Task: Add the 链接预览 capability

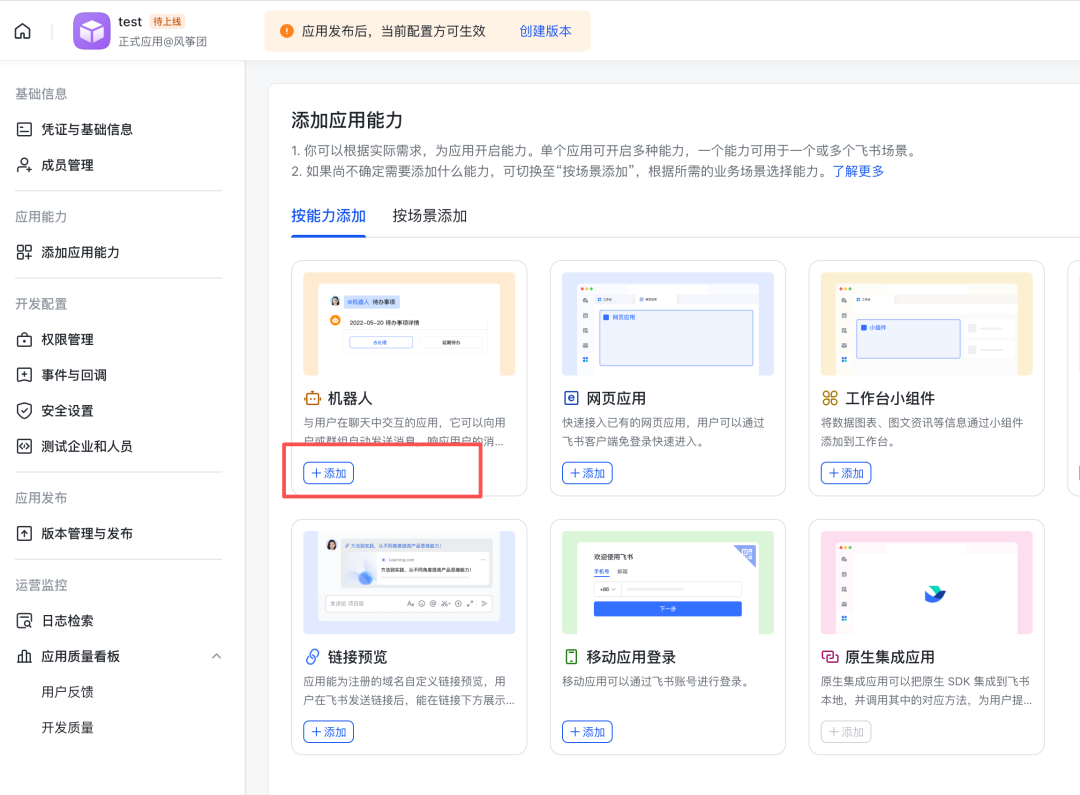Action: click(329, 732)
